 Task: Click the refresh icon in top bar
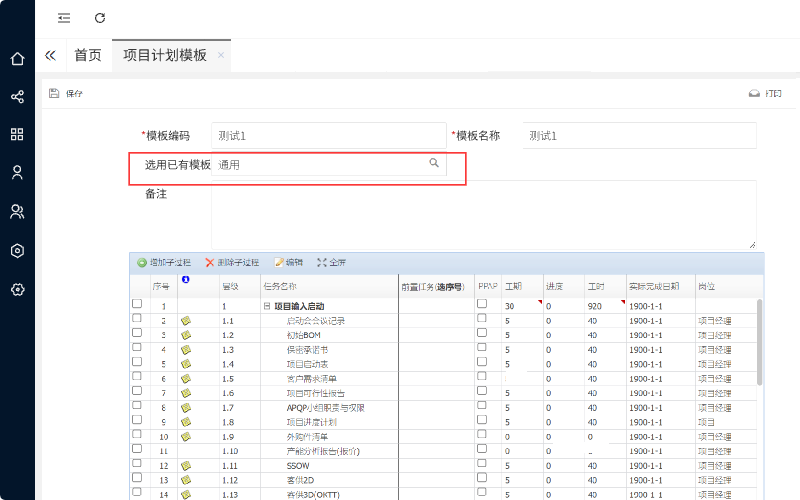pyautogui.click(x=99, y=18)
